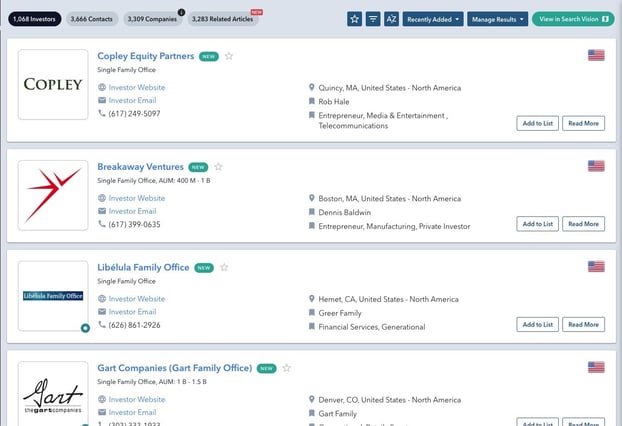Click phone icon next to (617) 249-5097
Image resolution: width=622 pixels, height=426 pixels.
pyautogui.click(x=102, y=113)
